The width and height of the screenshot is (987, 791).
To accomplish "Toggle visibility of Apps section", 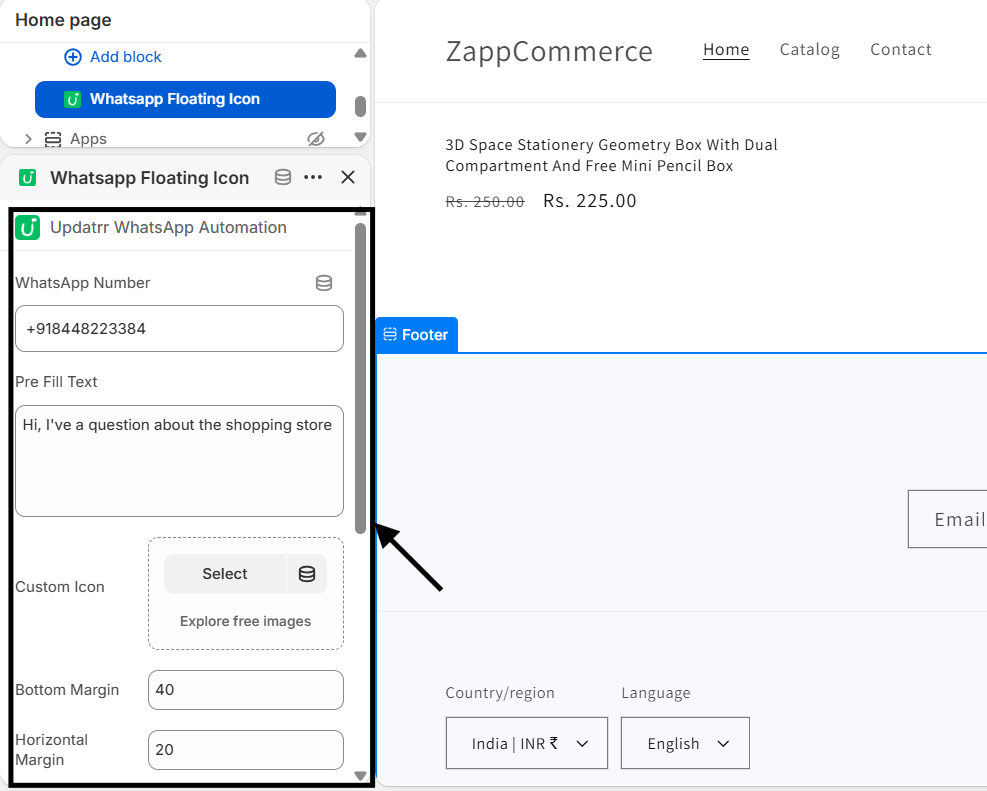I will pyautogui.click(x=316, y=138).
